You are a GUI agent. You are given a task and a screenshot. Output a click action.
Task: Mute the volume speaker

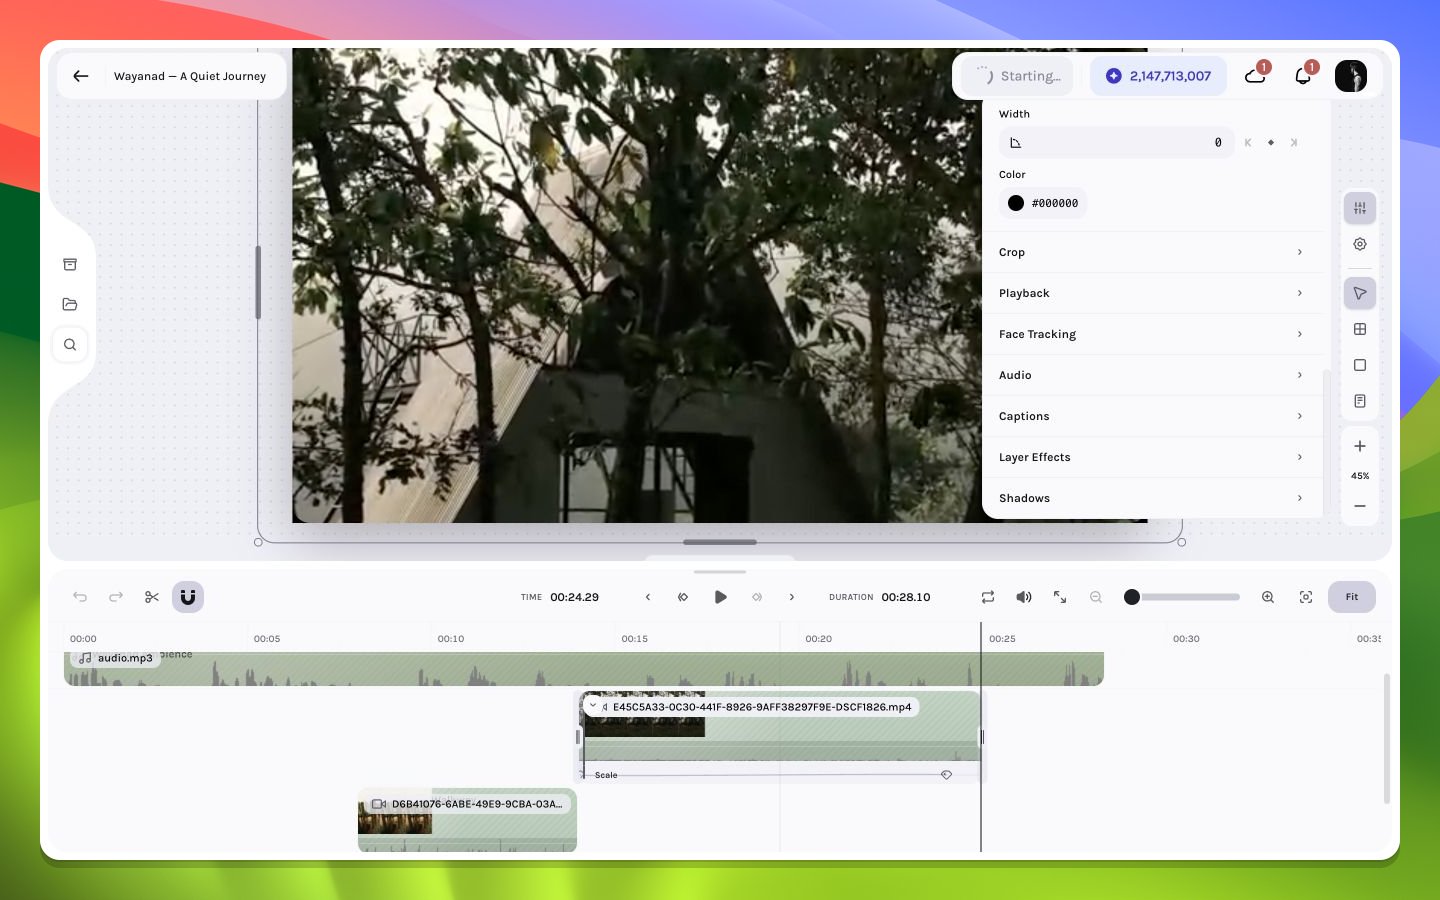click(x=1024, y=597)
